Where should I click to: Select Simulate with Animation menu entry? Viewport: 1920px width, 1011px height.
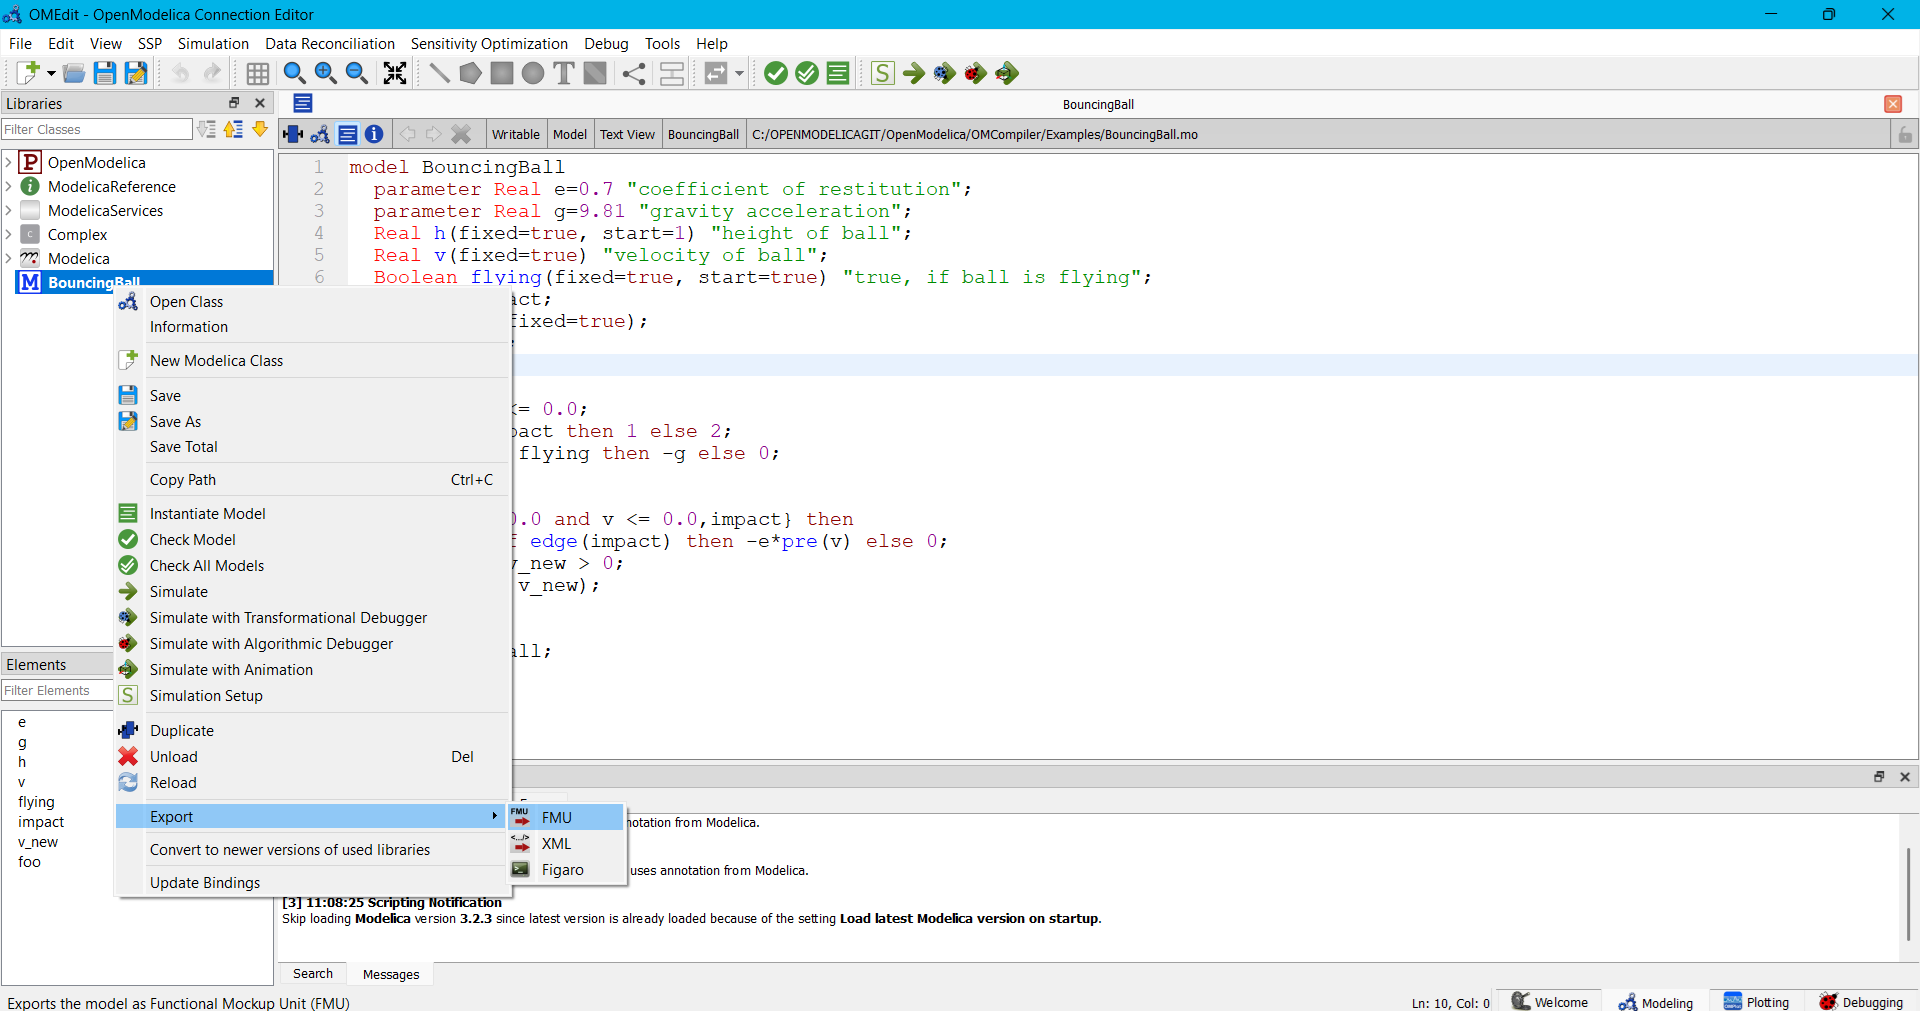coord(231,670)
